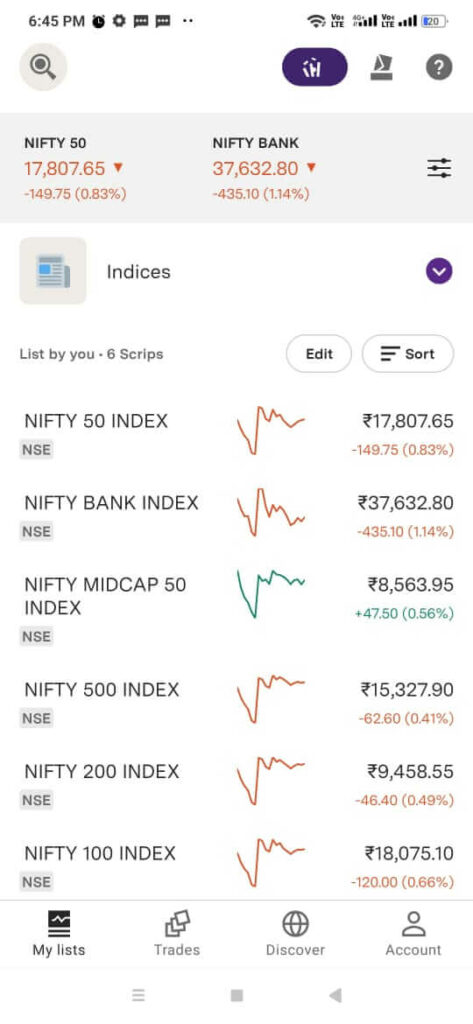Open the help question mark icon
This screenshot has width=473, height=1024.
439,67
